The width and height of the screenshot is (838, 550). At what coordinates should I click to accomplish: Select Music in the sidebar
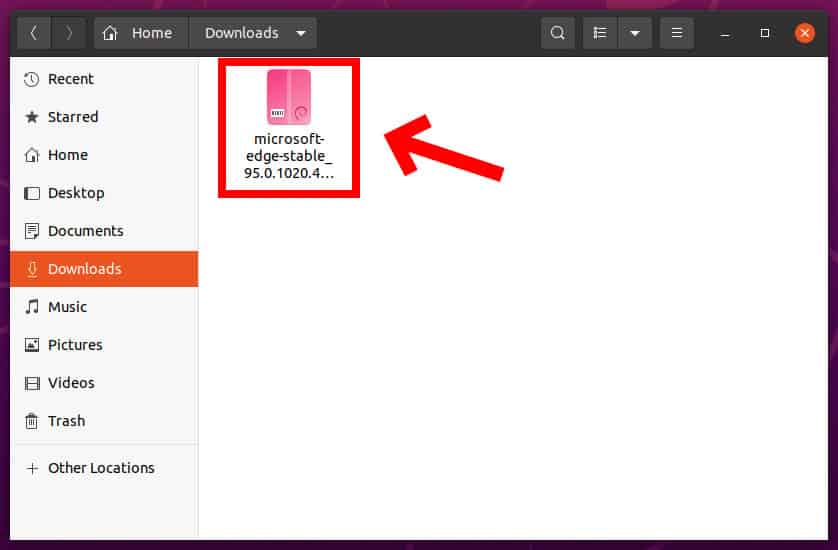[104, 307]
